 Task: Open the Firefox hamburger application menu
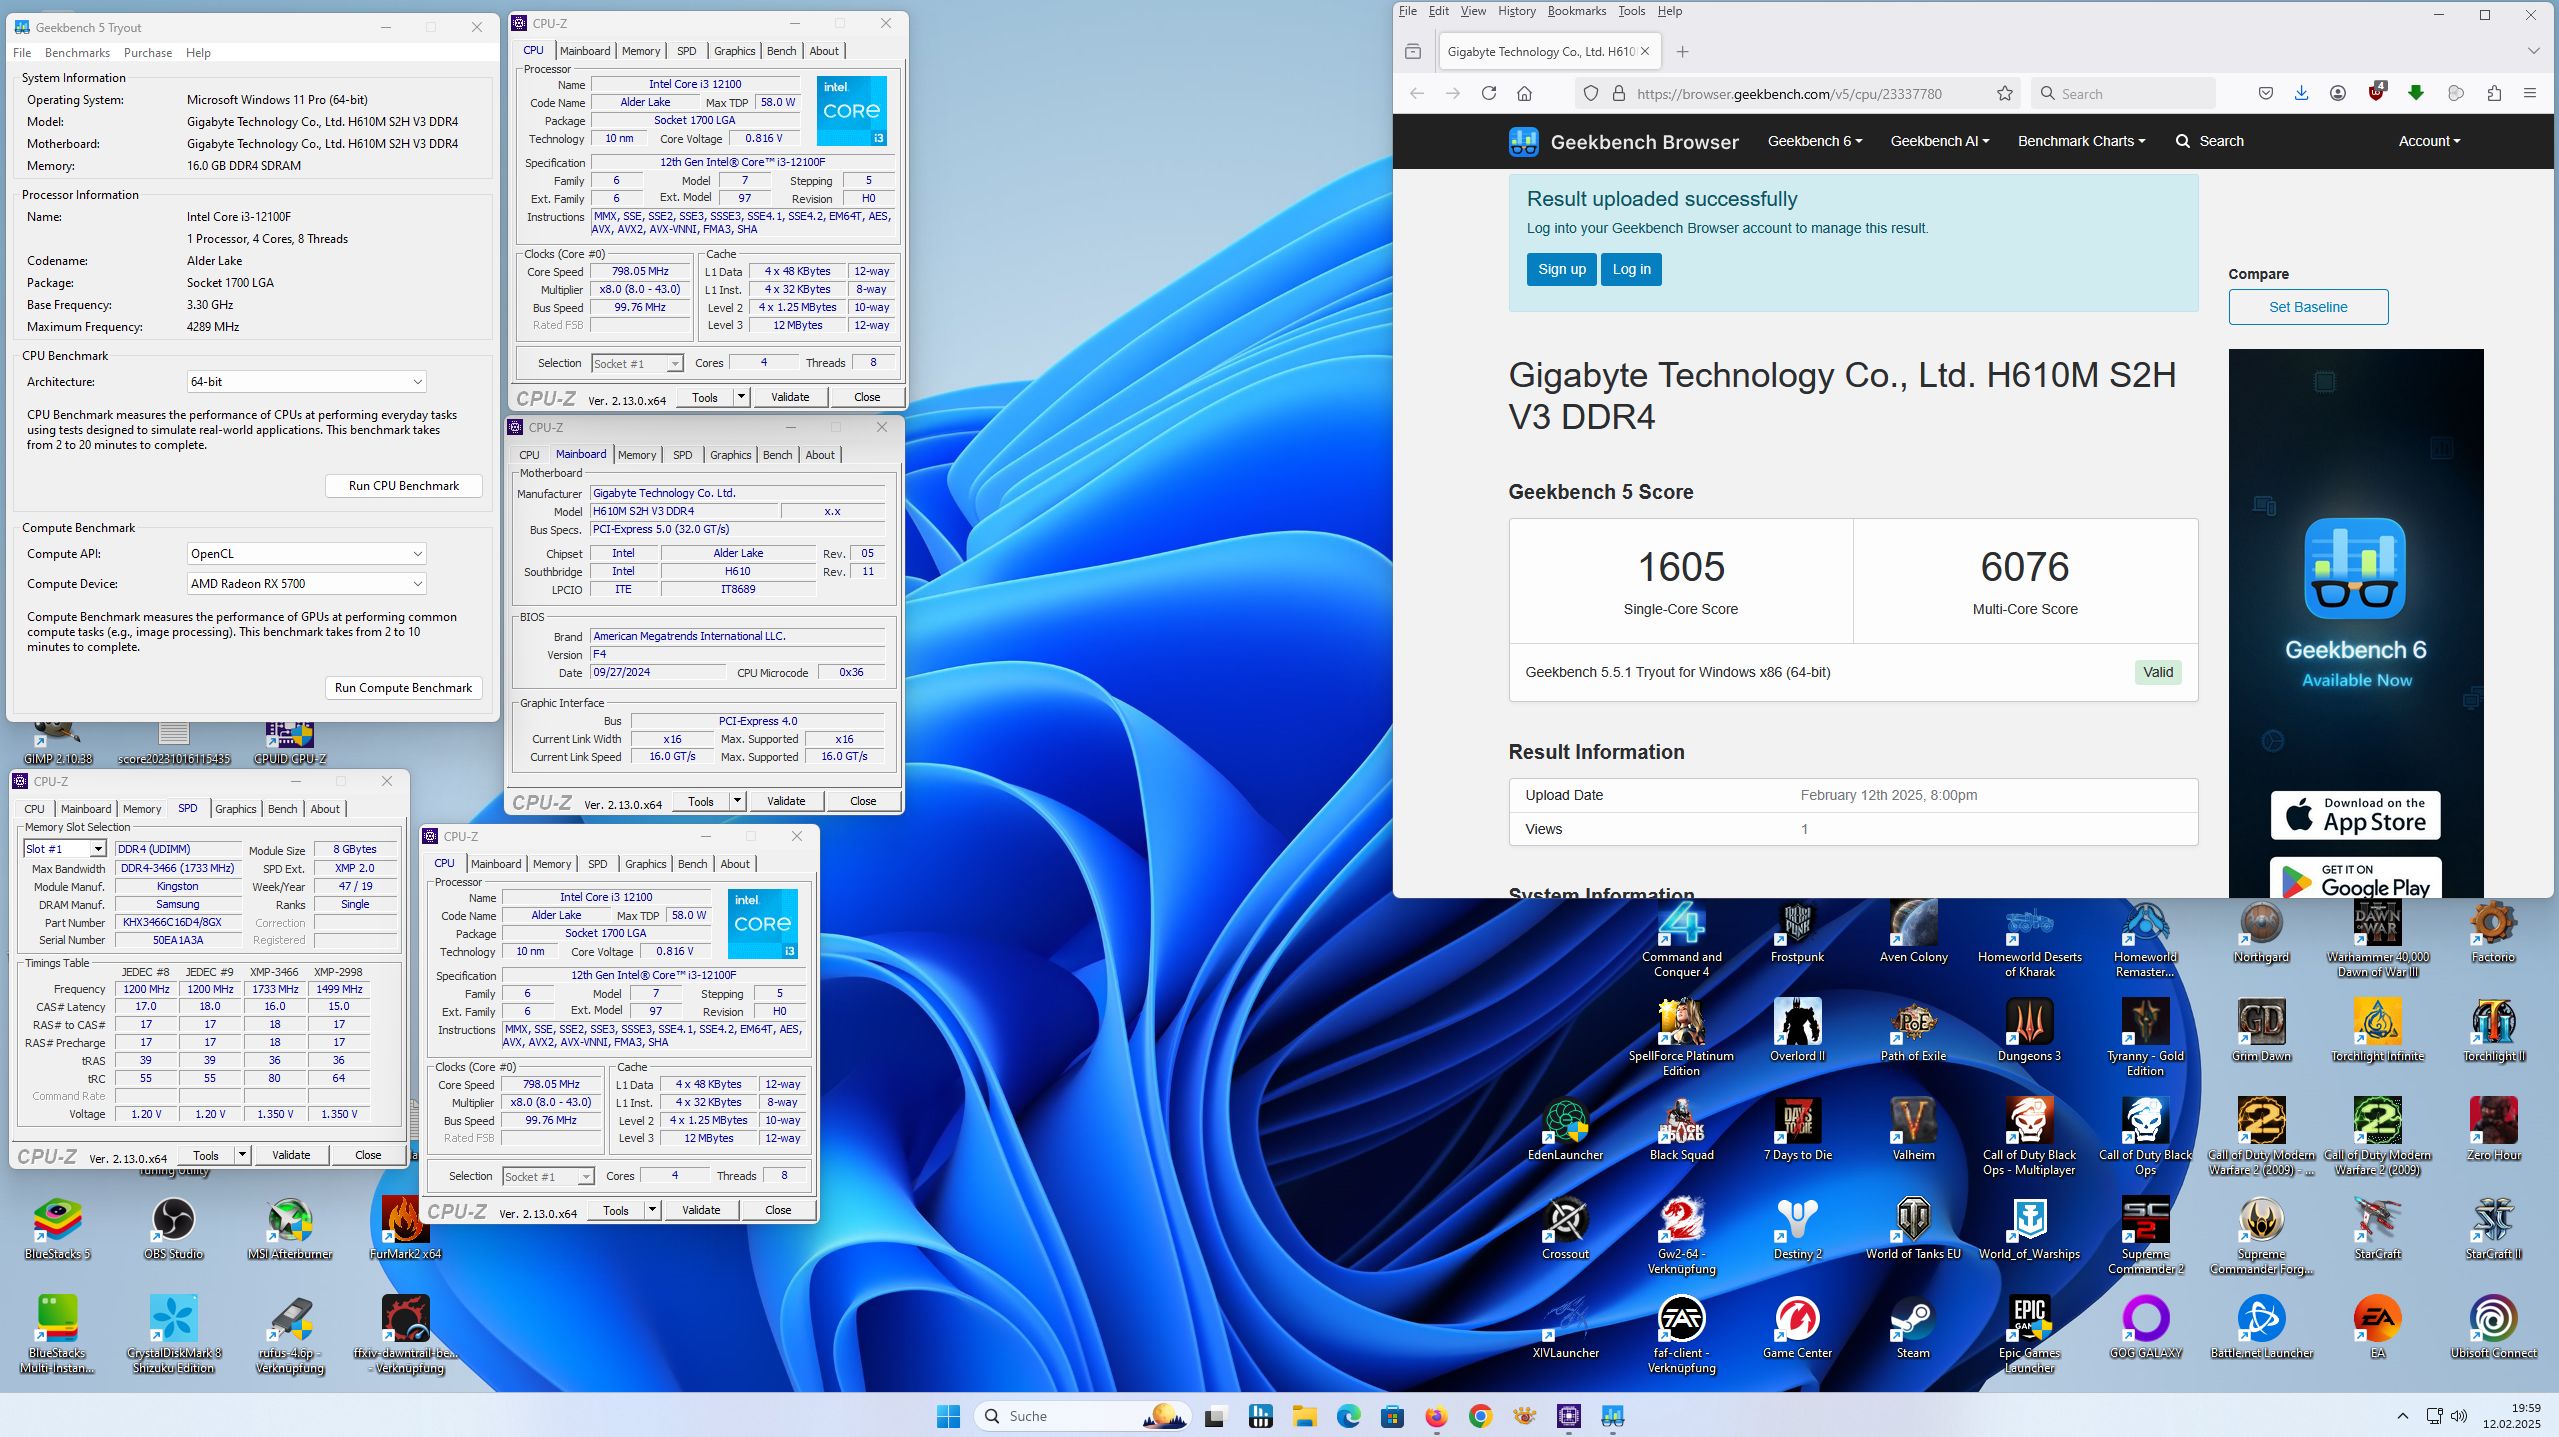[x=2530, y=93]
